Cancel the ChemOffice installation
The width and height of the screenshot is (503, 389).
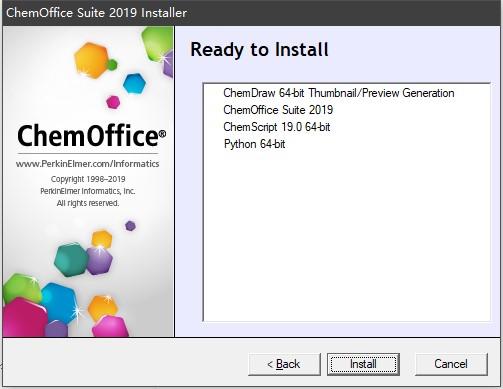coord(451,364)
